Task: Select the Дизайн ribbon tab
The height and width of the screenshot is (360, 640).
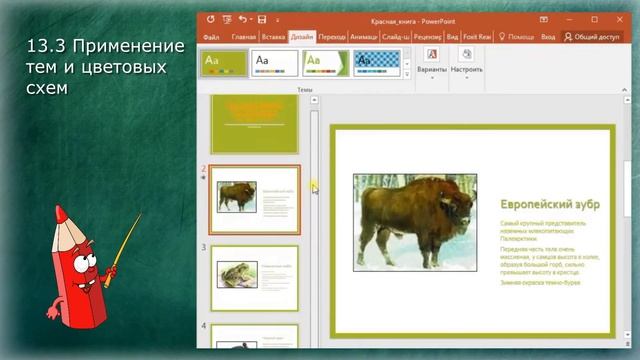Action: pos(302,37)
